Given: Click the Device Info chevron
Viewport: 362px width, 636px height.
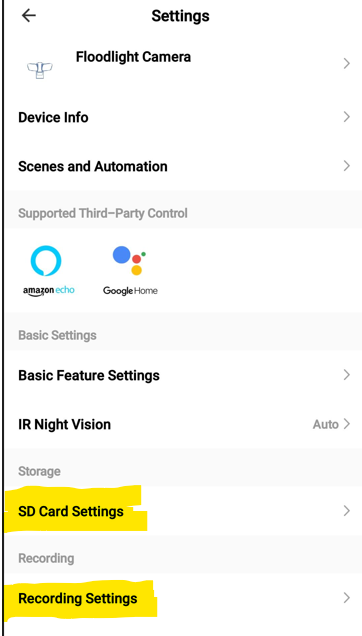Looking at the screenshot, I should coord(346,117).
